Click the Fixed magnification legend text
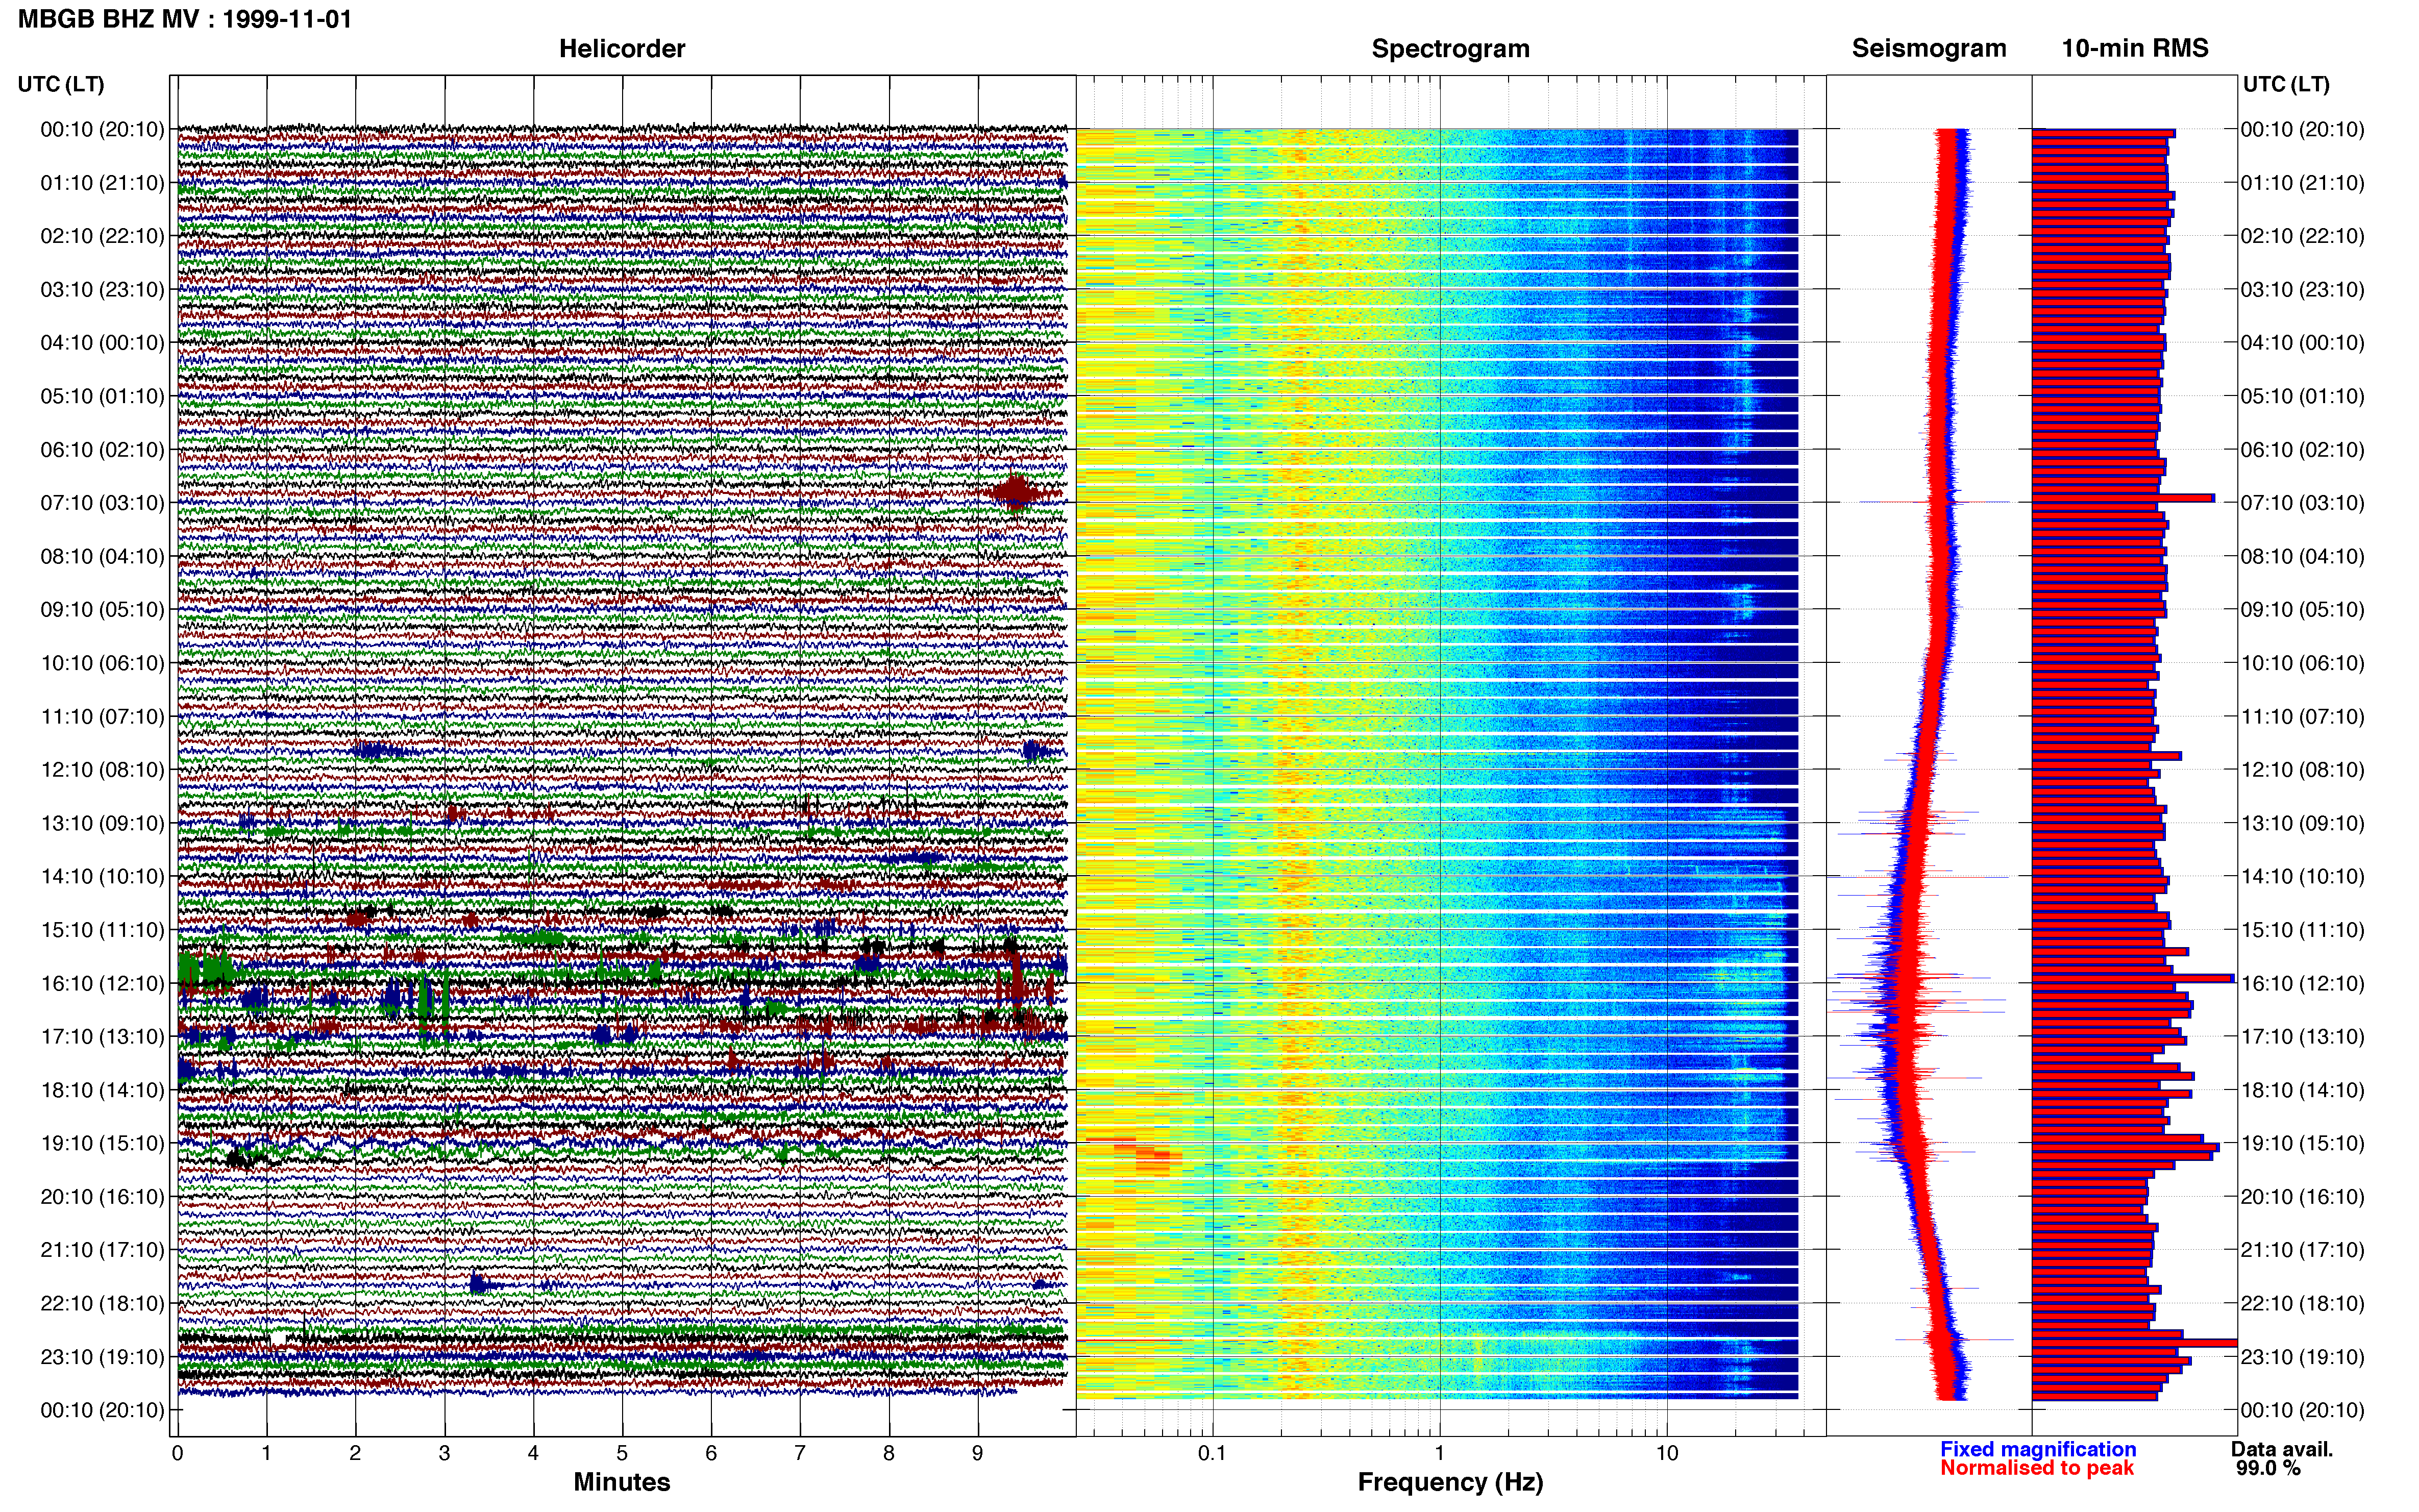Screen dimensions: 2419x1512 point(2038,1449)
